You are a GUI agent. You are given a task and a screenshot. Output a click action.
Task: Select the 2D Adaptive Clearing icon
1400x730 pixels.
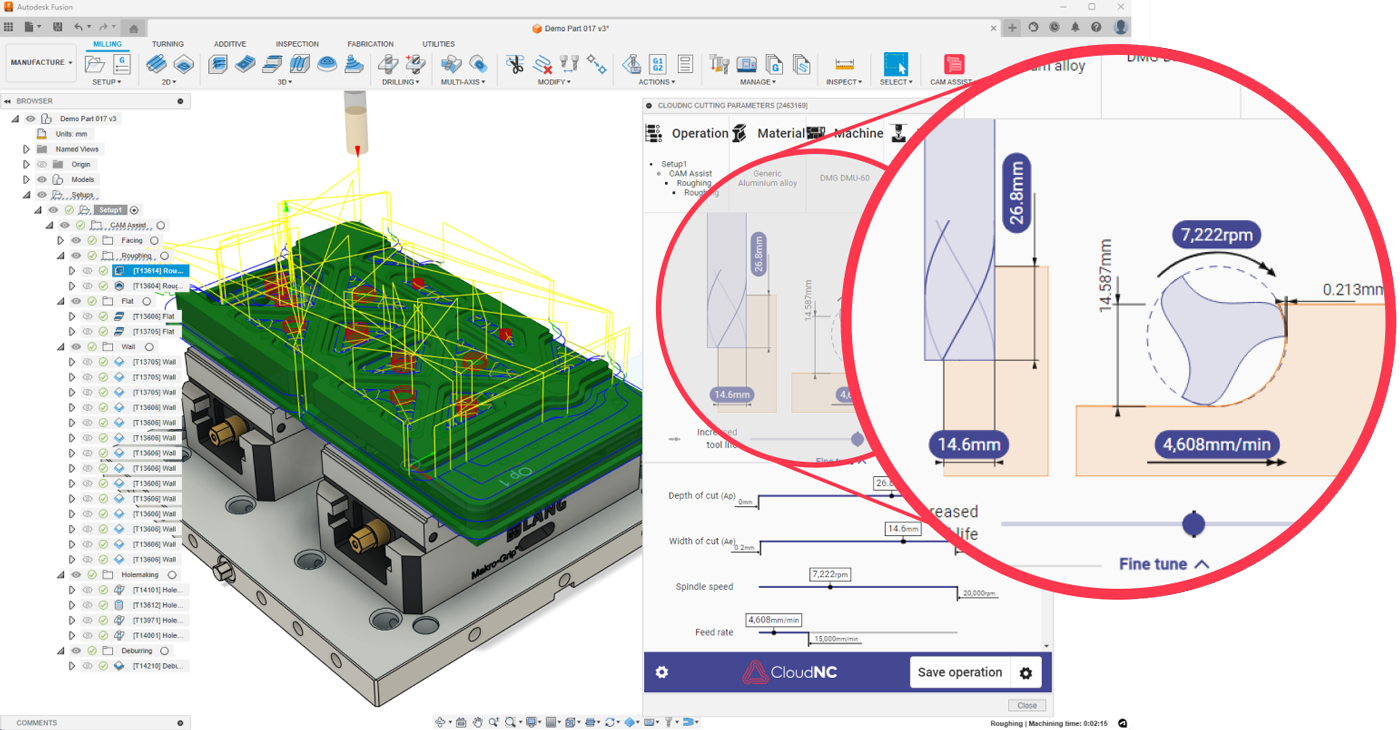tap(156, 64)
